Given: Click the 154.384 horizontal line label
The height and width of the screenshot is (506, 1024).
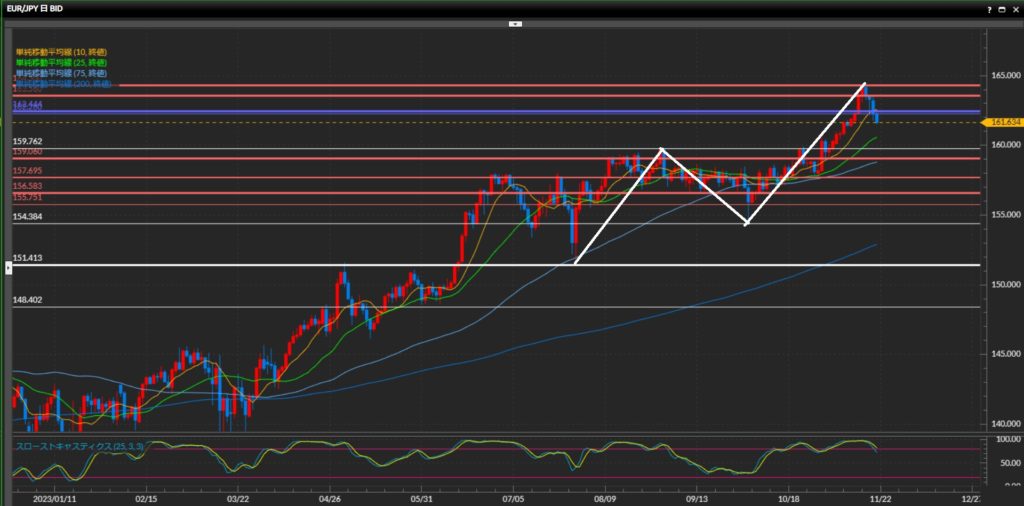Looking at the screenshot, I should coord(26,217).
